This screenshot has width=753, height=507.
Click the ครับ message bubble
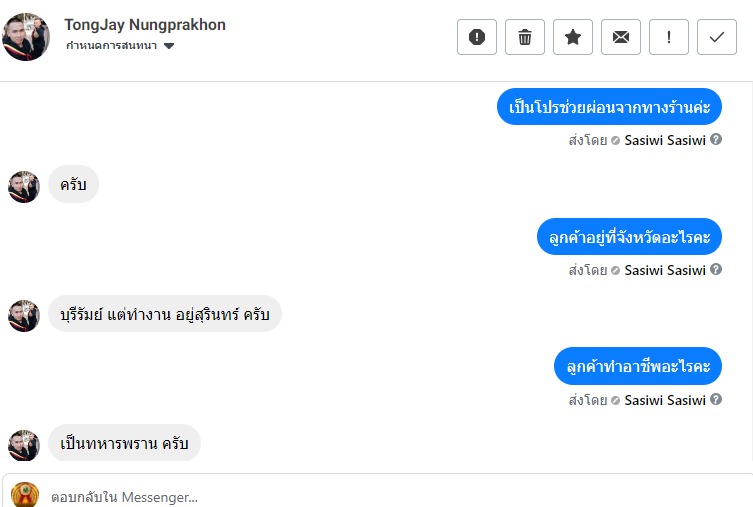pyautogui.click(x=73, y=185)
